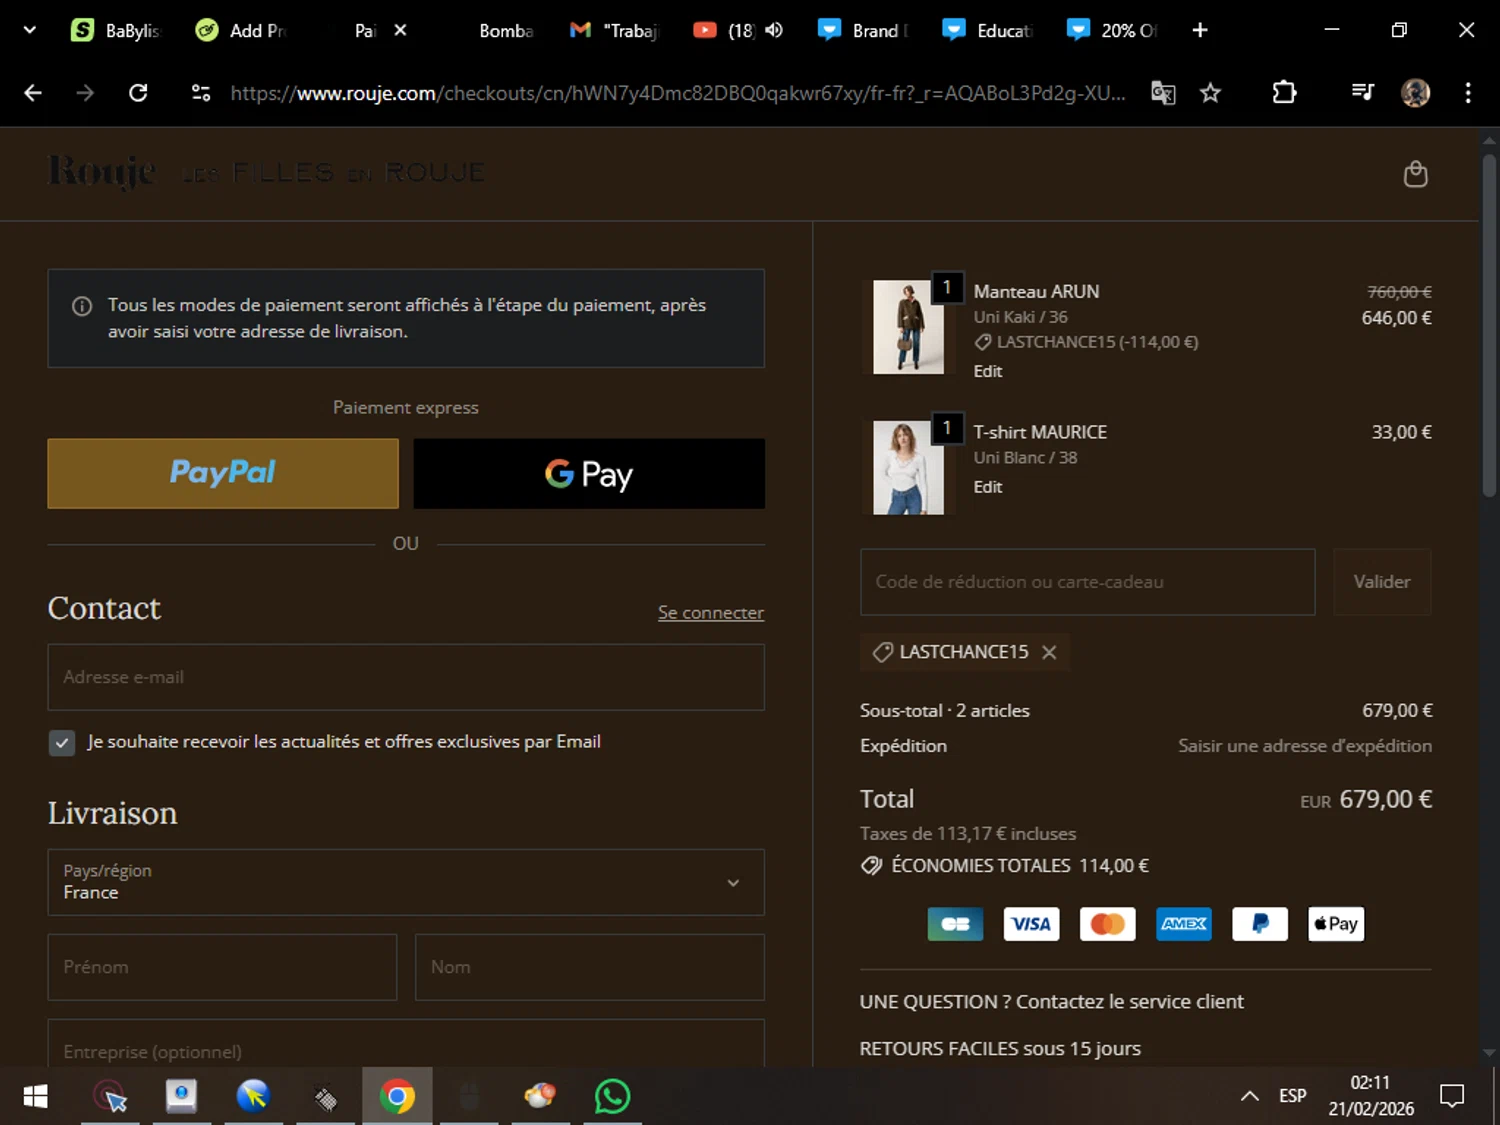This screenshot has width=1500, height=1125.
Task: Click the Manteau ARUN product thumbnail
Action: click(x=908, y=327)
